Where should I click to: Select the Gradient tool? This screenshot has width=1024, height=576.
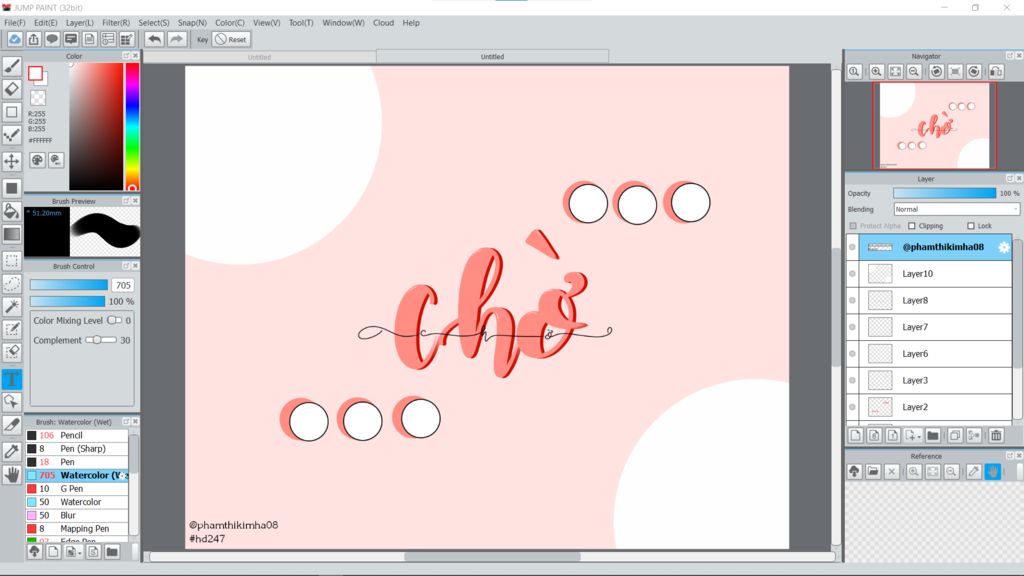click(12, 234)
